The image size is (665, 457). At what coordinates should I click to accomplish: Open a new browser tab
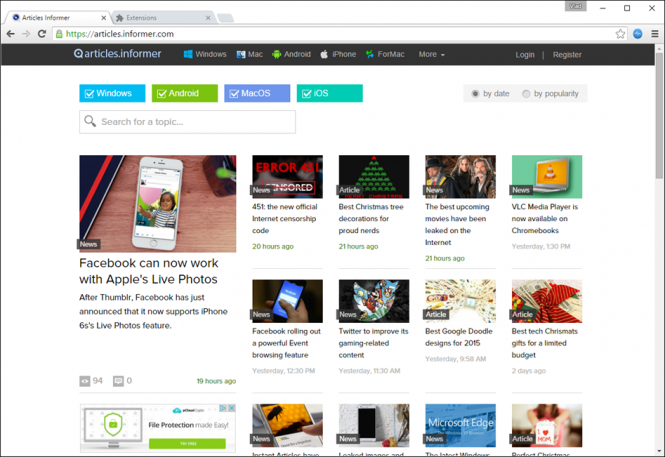click(x=225, y=18)
